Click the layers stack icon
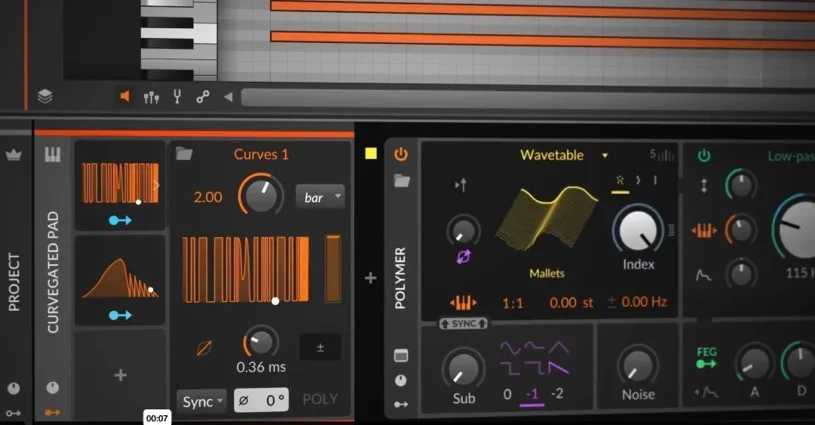 tap(45, 96)
